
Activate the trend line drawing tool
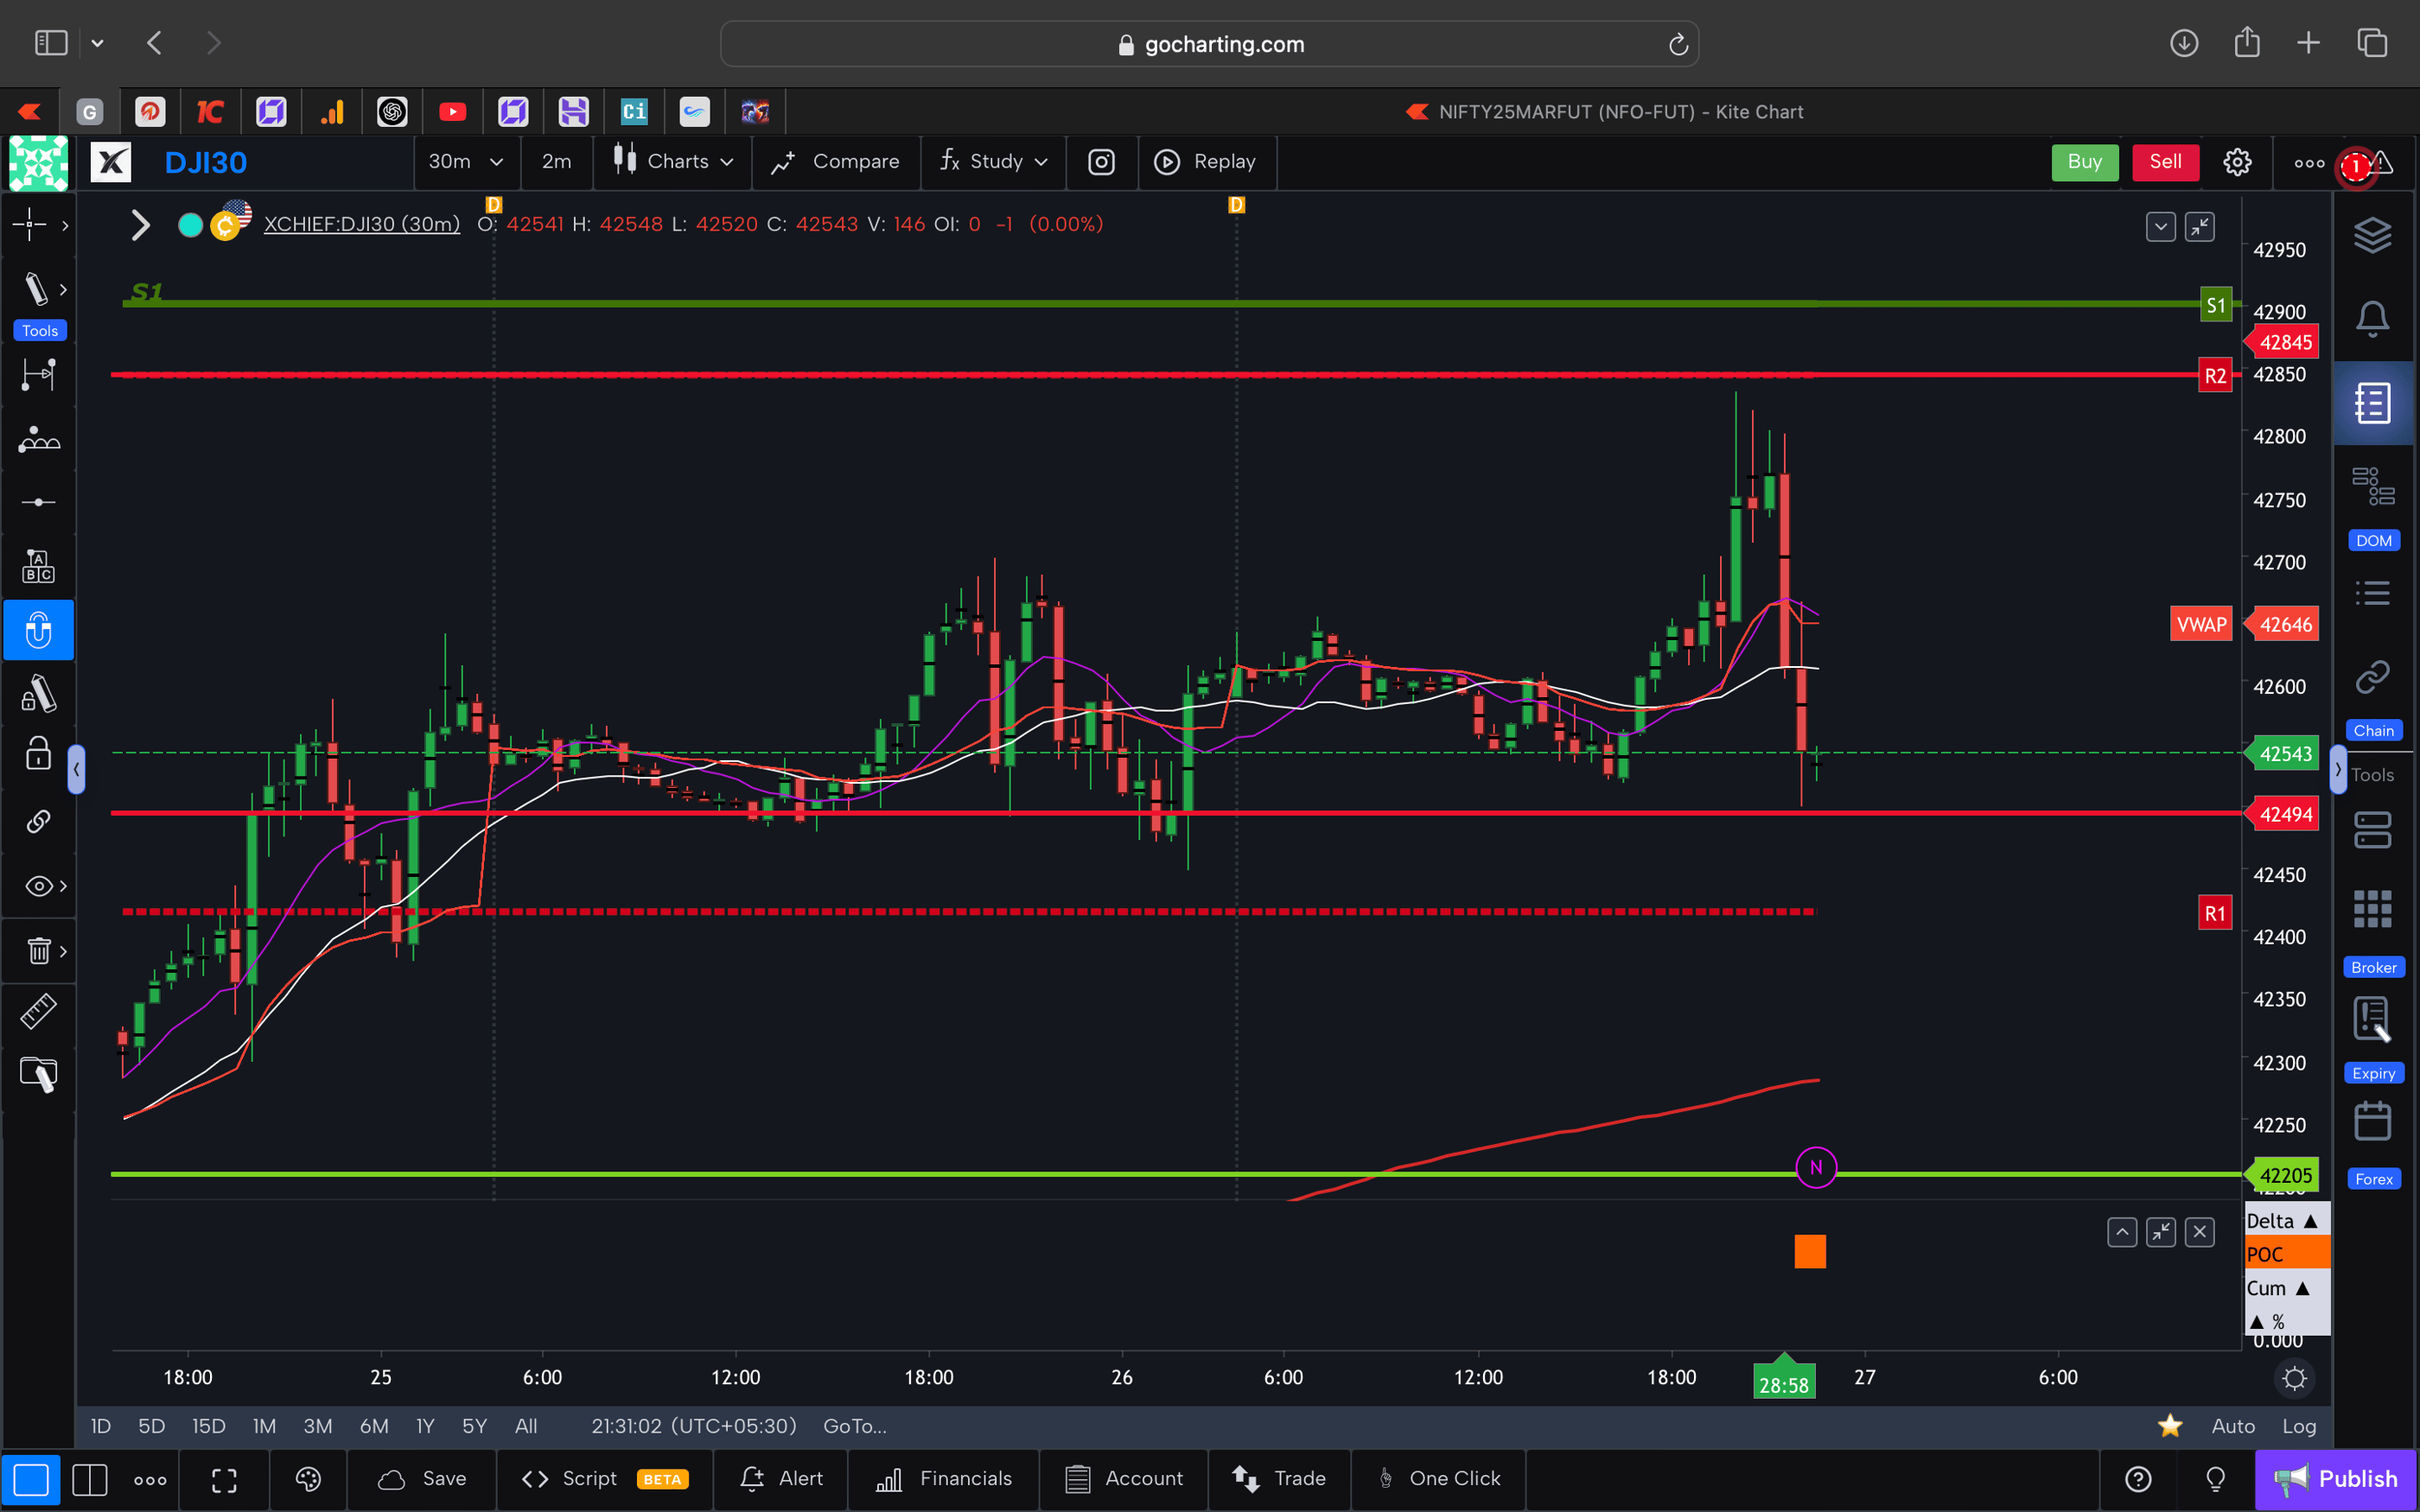[x=38, y=289]
